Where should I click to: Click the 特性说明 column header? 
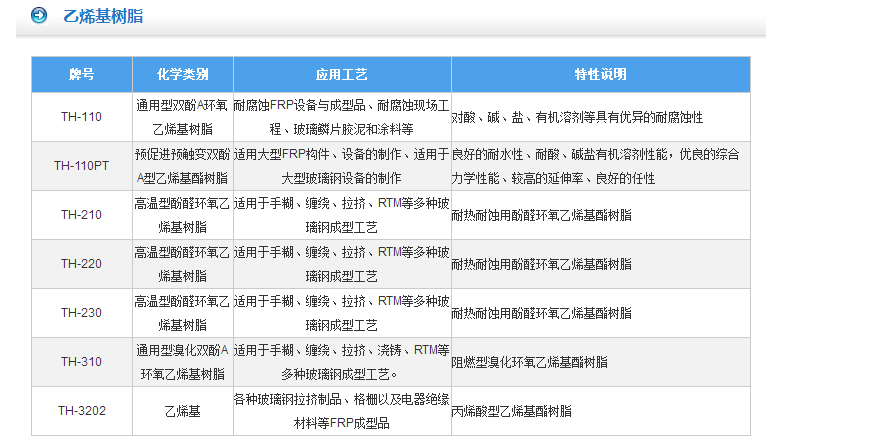pyautogui.click(x=600, y=74)
